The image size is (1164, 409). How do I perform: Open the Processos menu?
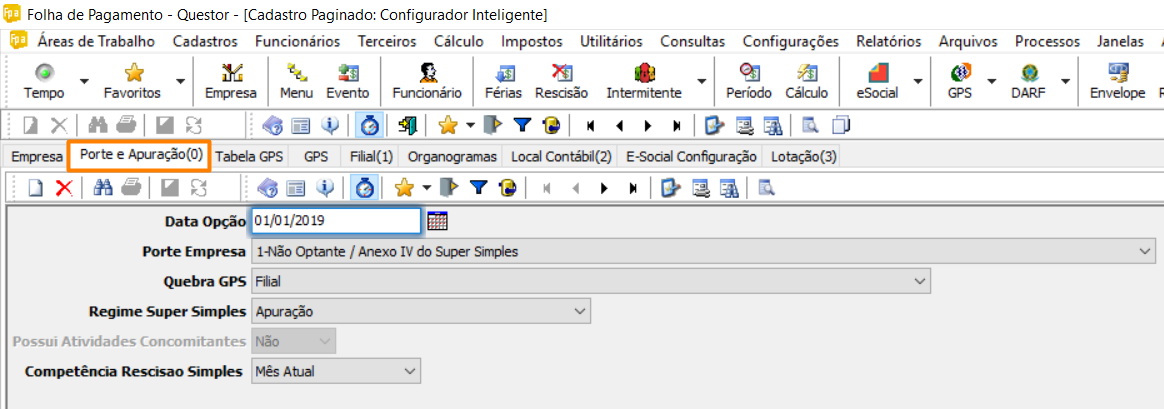pyautogui.click(x=1047, y=42)
